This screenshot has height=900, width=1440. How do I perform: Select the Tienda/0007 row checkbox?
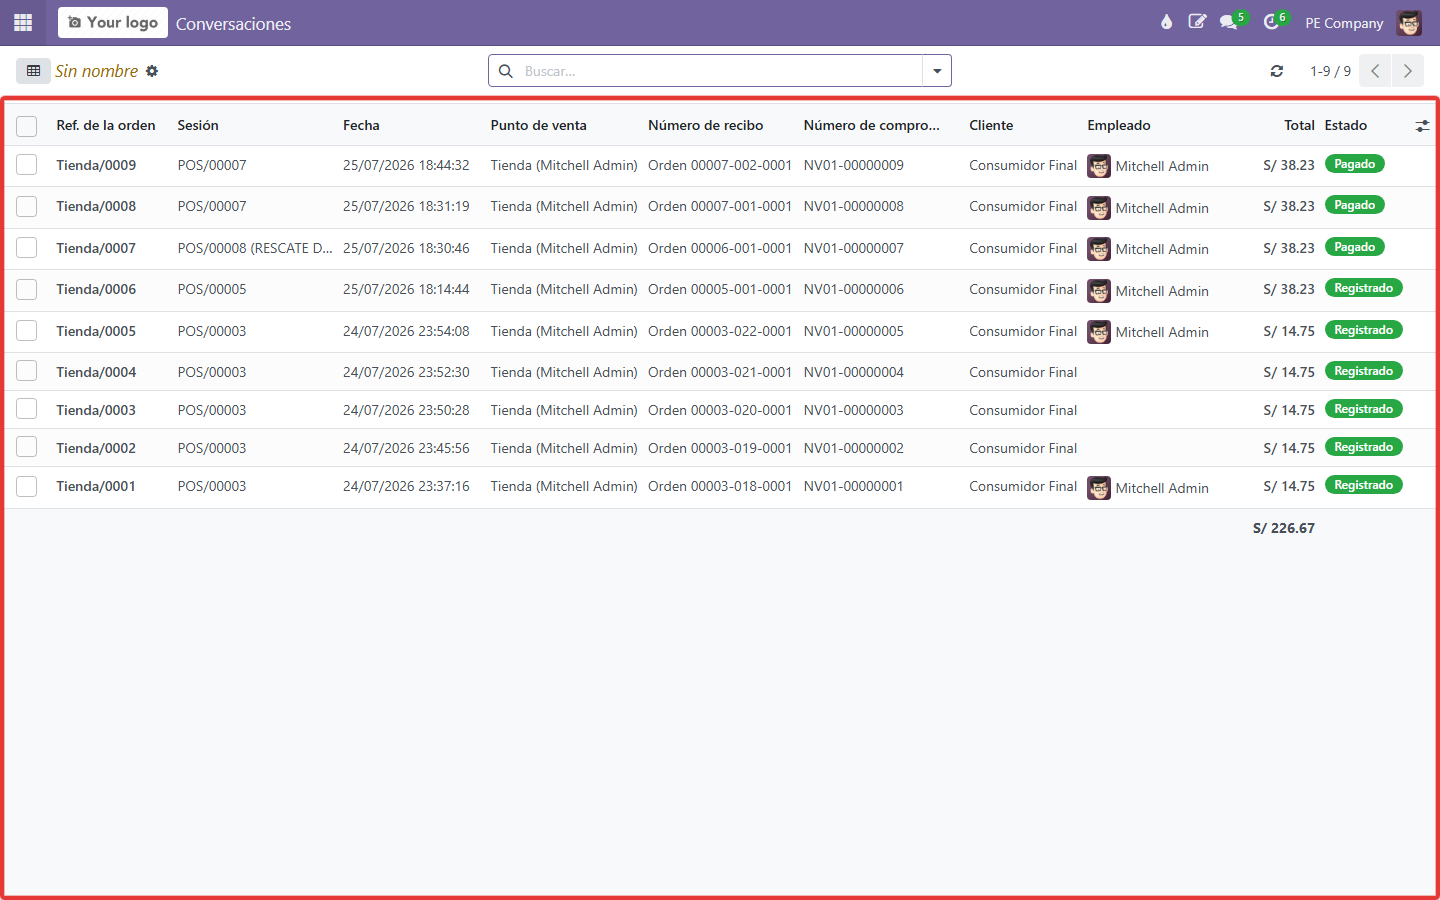27,248
